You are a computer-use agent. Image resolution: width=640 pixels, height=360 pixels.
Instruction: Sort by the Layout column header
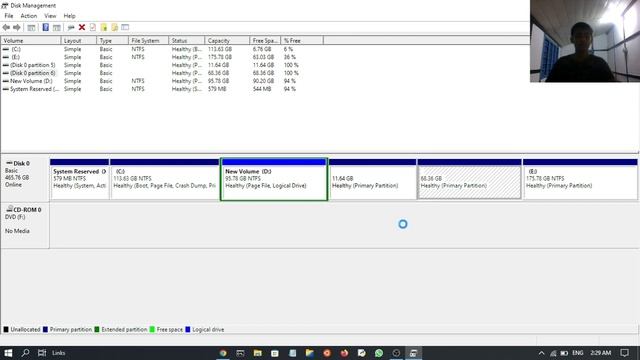tap(79, 40)
